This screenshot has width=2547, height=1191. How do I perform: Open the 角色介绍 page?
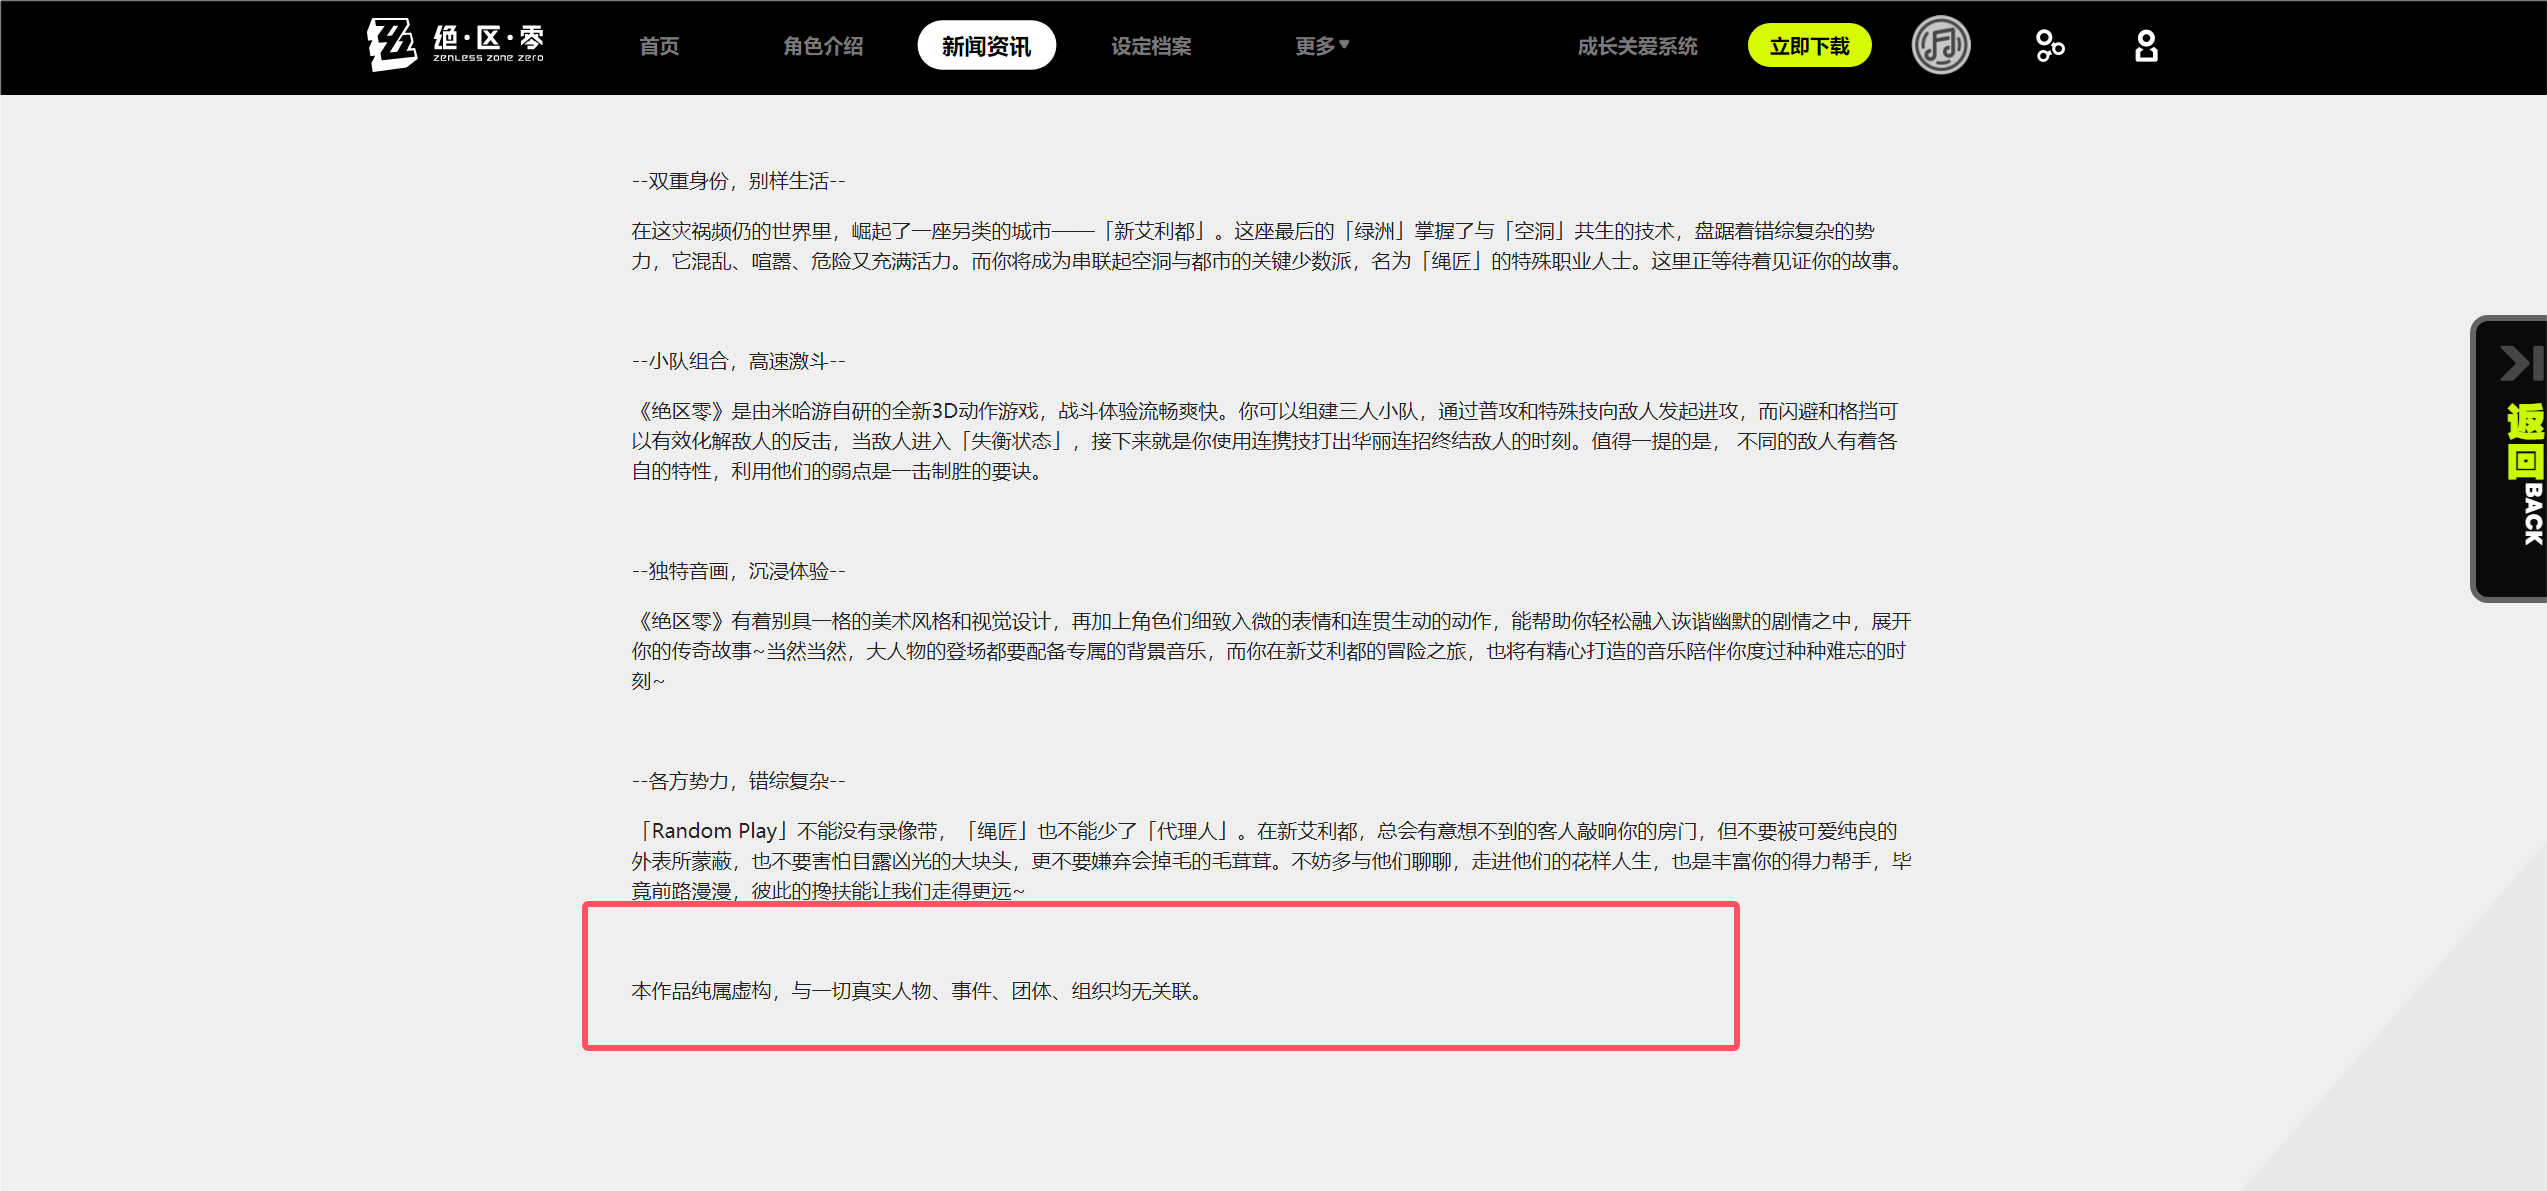click(823, 46)
